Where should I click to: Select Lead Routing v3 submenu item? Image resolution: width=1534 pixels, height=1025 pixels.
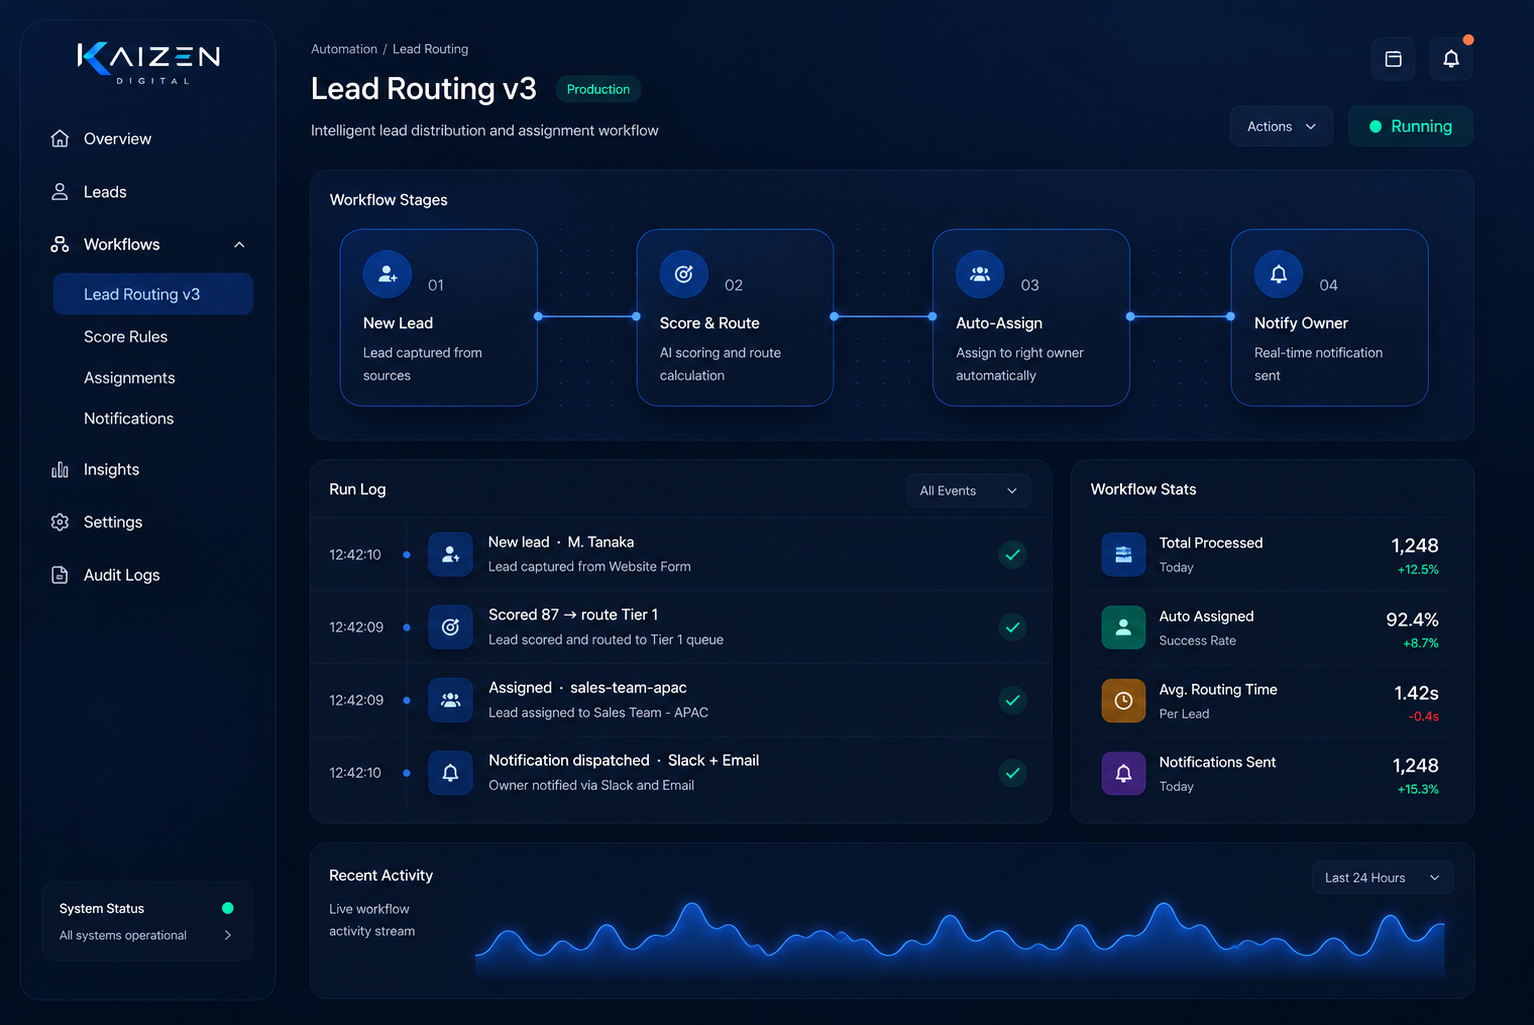[x=153, y=294]
